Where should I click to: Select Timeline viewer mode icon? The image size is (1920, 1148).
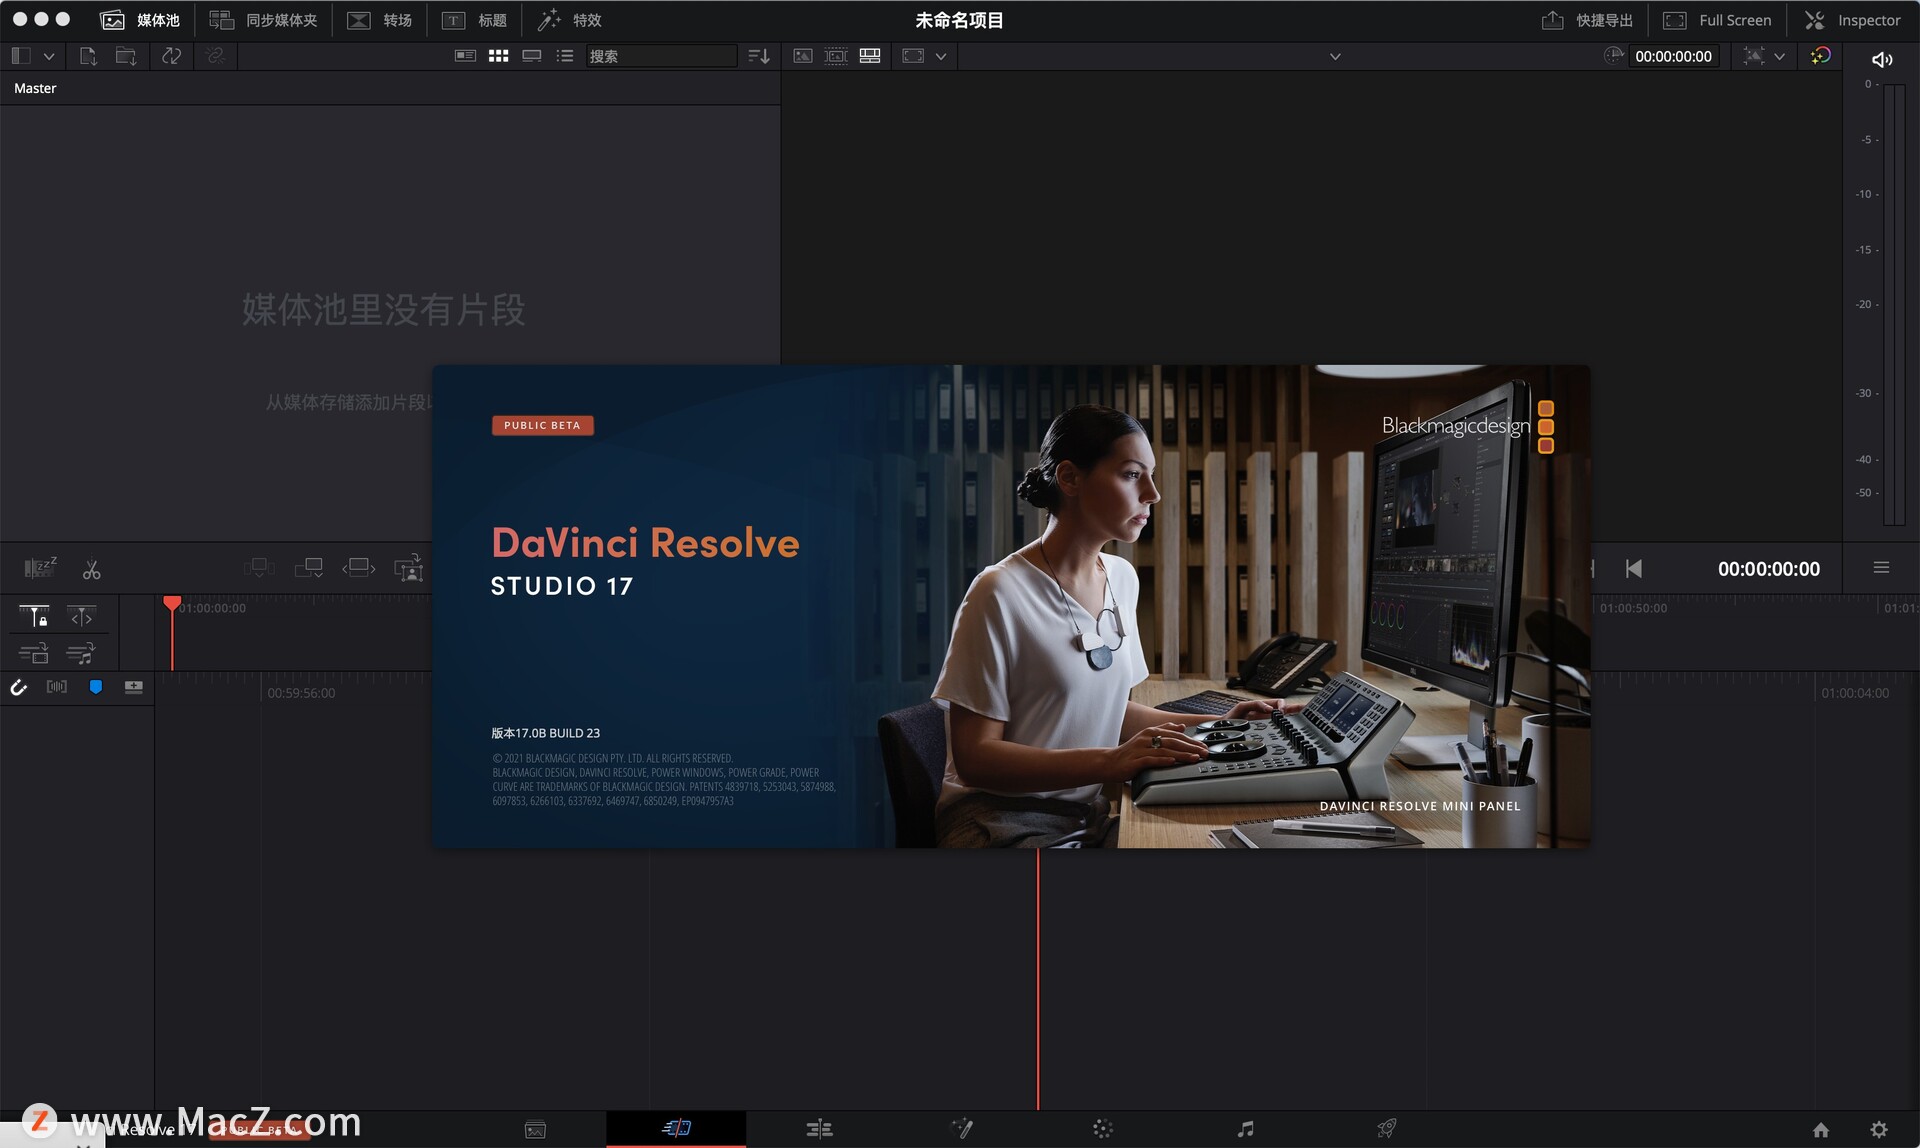click(x=870, y=56)
